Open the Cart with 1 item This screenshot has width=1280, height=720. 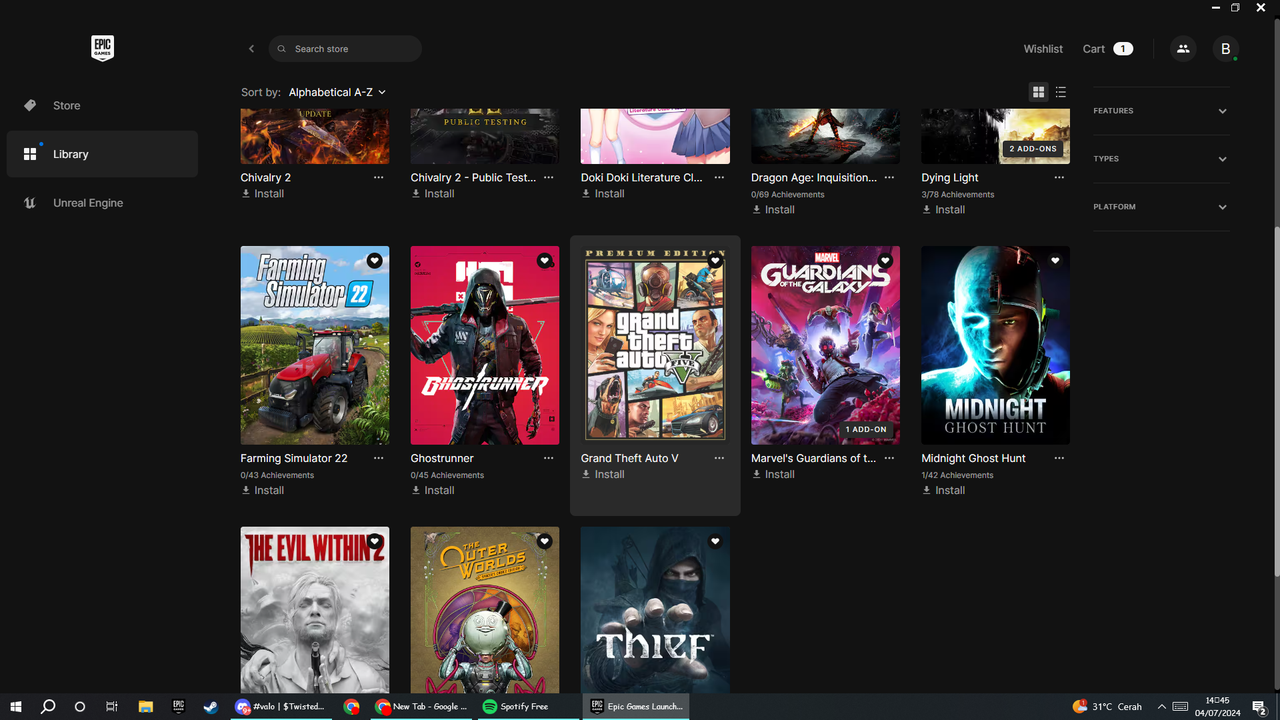[x=1107, y=49]
